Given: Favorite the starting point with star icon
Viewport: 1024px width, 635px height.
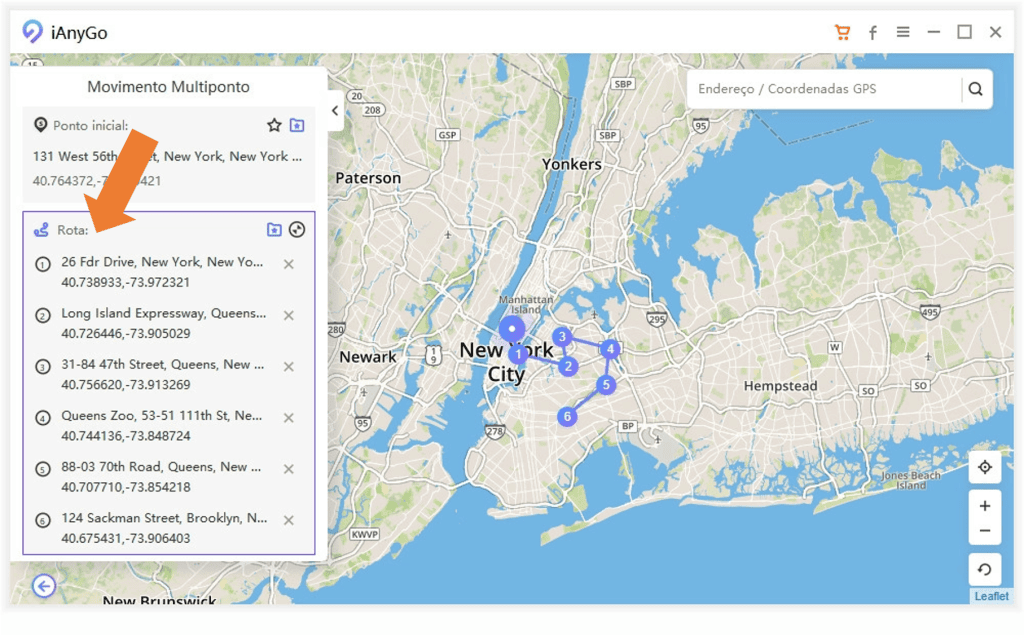Looking at the screenshot, I should coord(274,125).
